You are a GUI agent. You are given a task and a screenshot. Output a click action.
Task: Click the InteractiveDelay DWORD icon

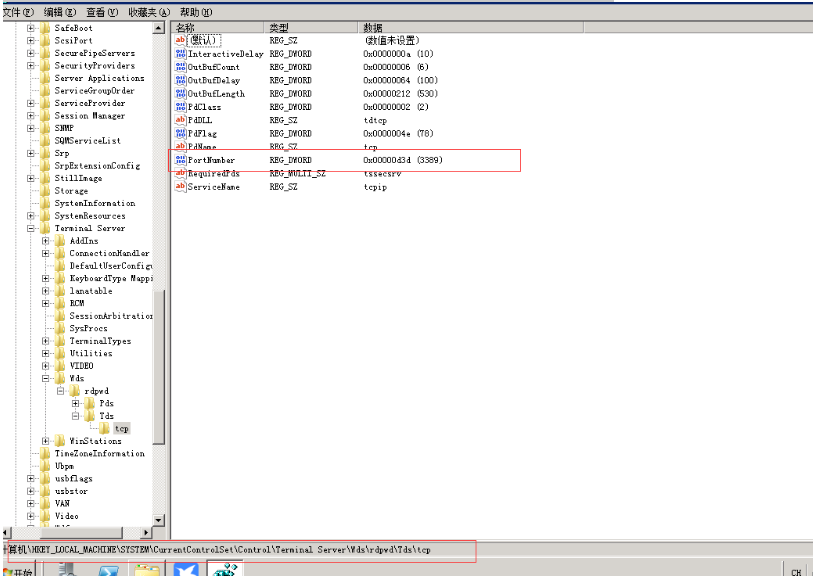[181, 54]
